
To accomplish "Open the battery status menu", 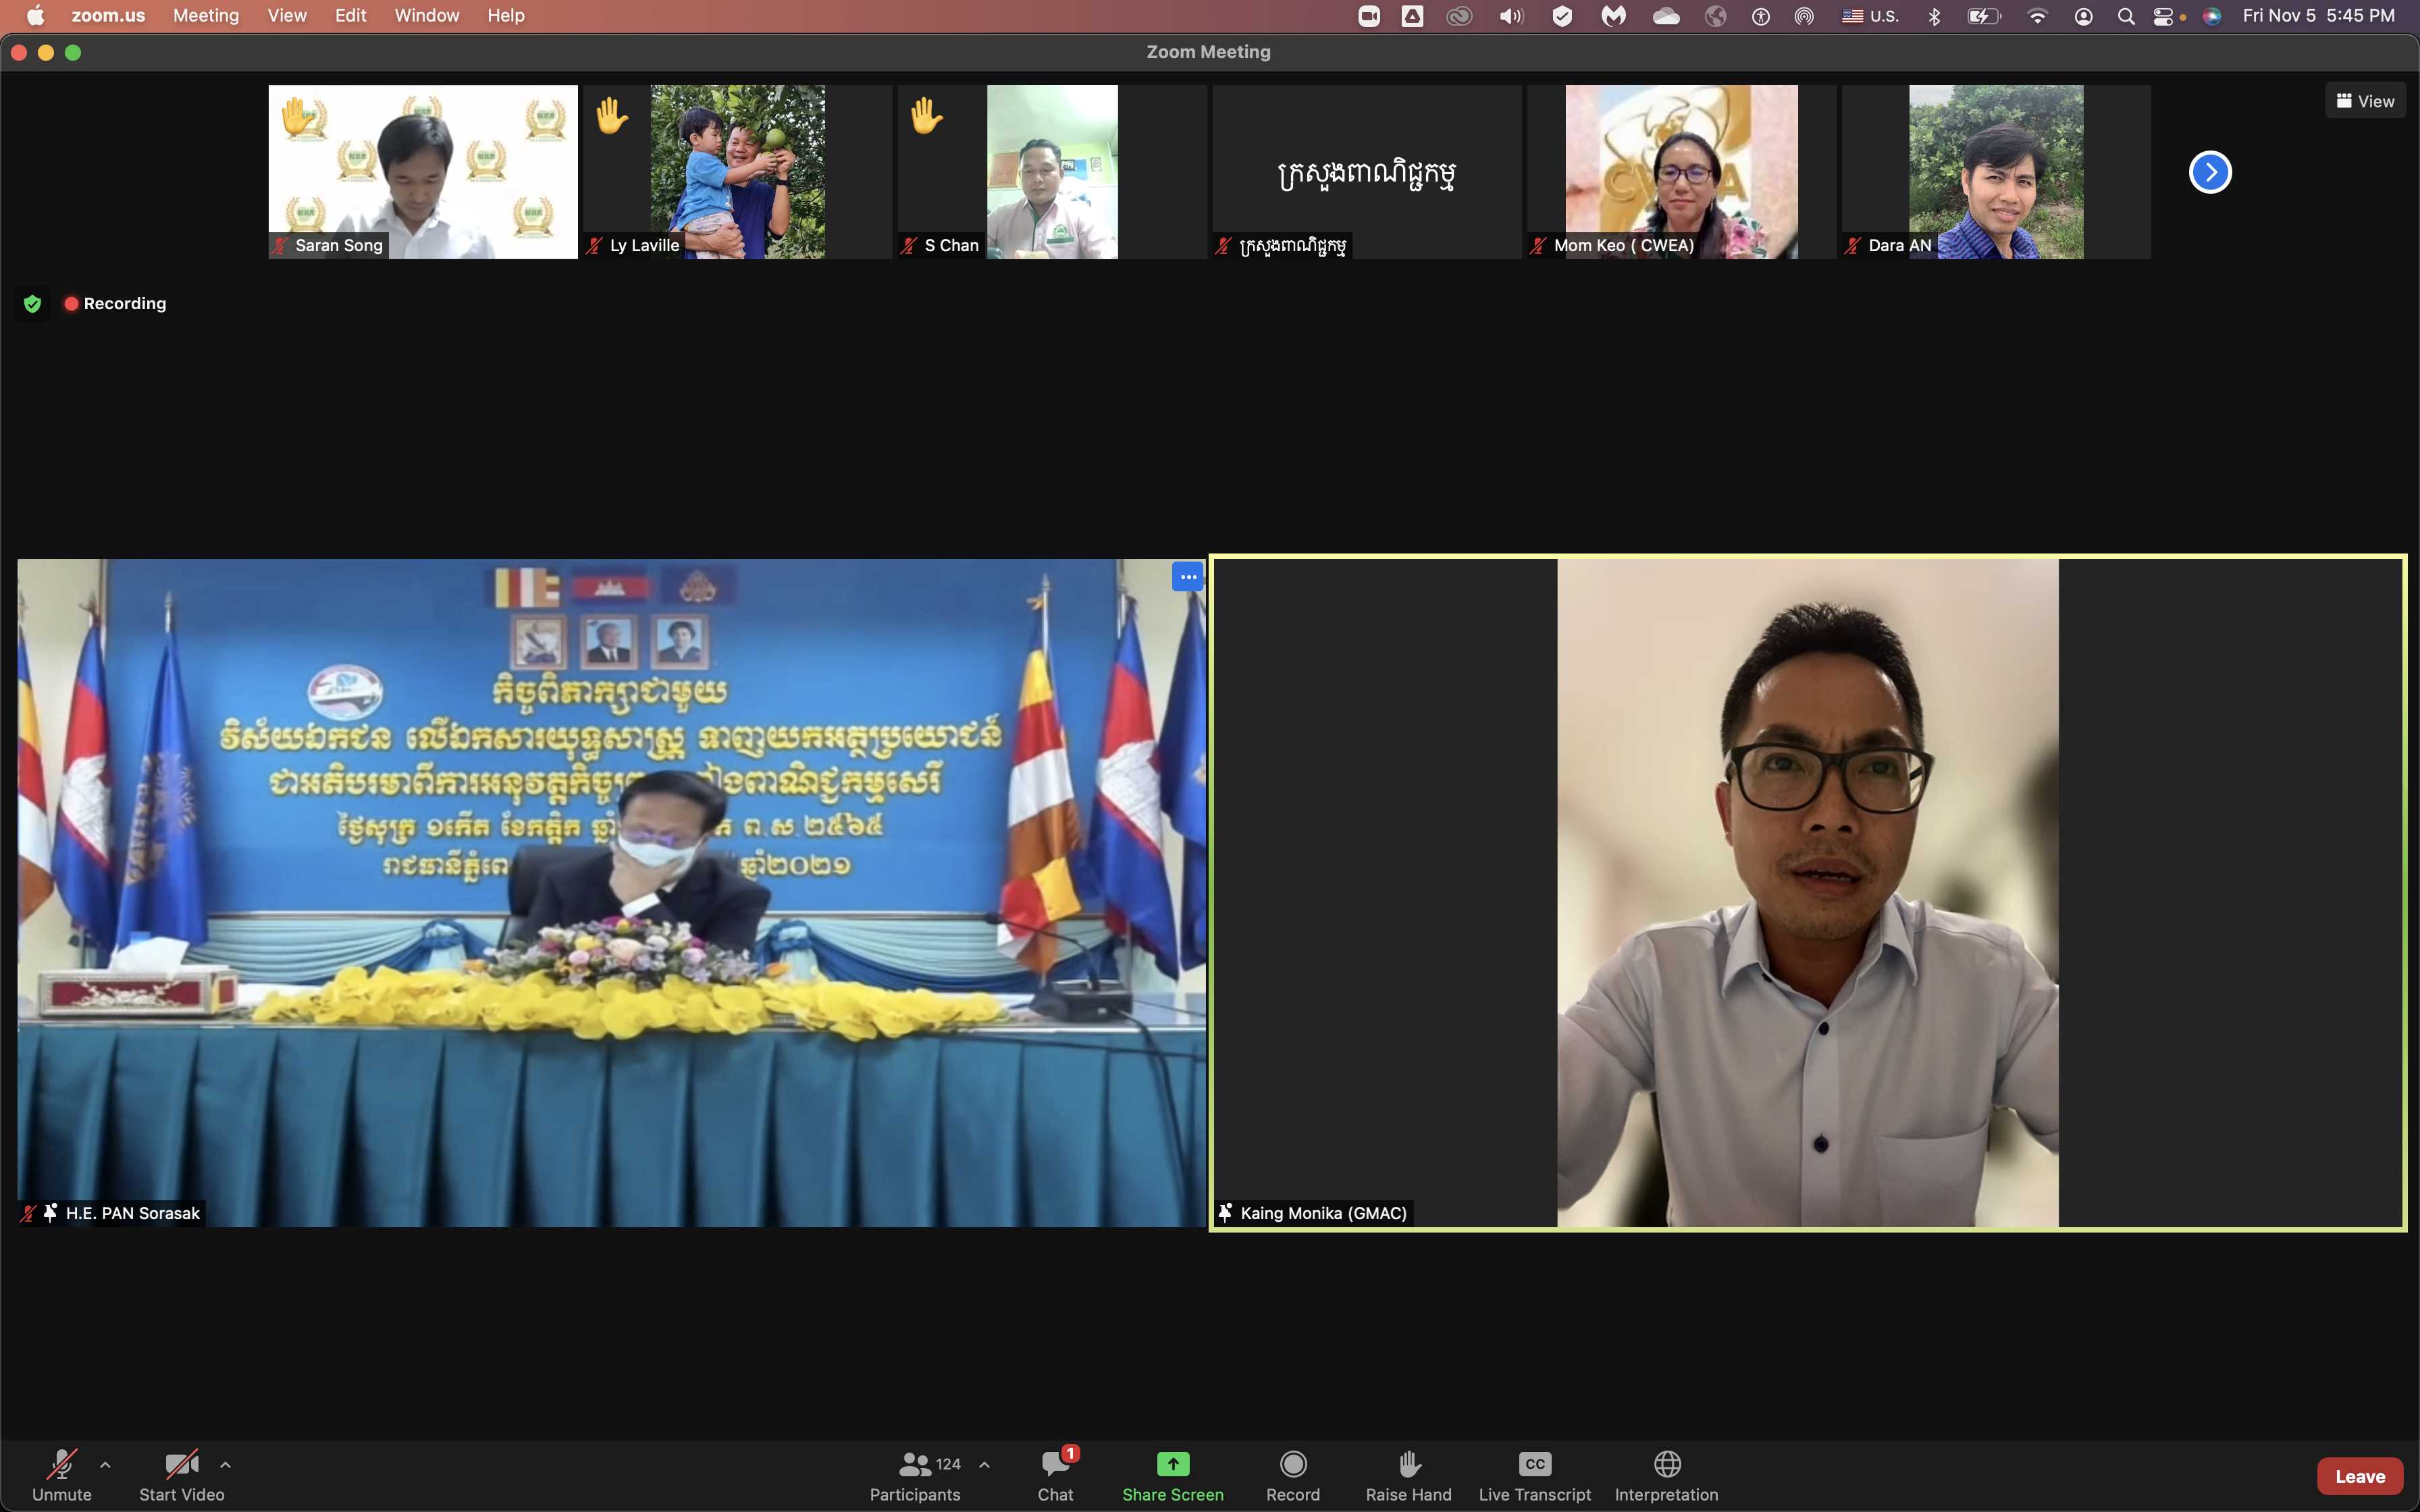I will pyautogui.click(x=1984, y=16).
